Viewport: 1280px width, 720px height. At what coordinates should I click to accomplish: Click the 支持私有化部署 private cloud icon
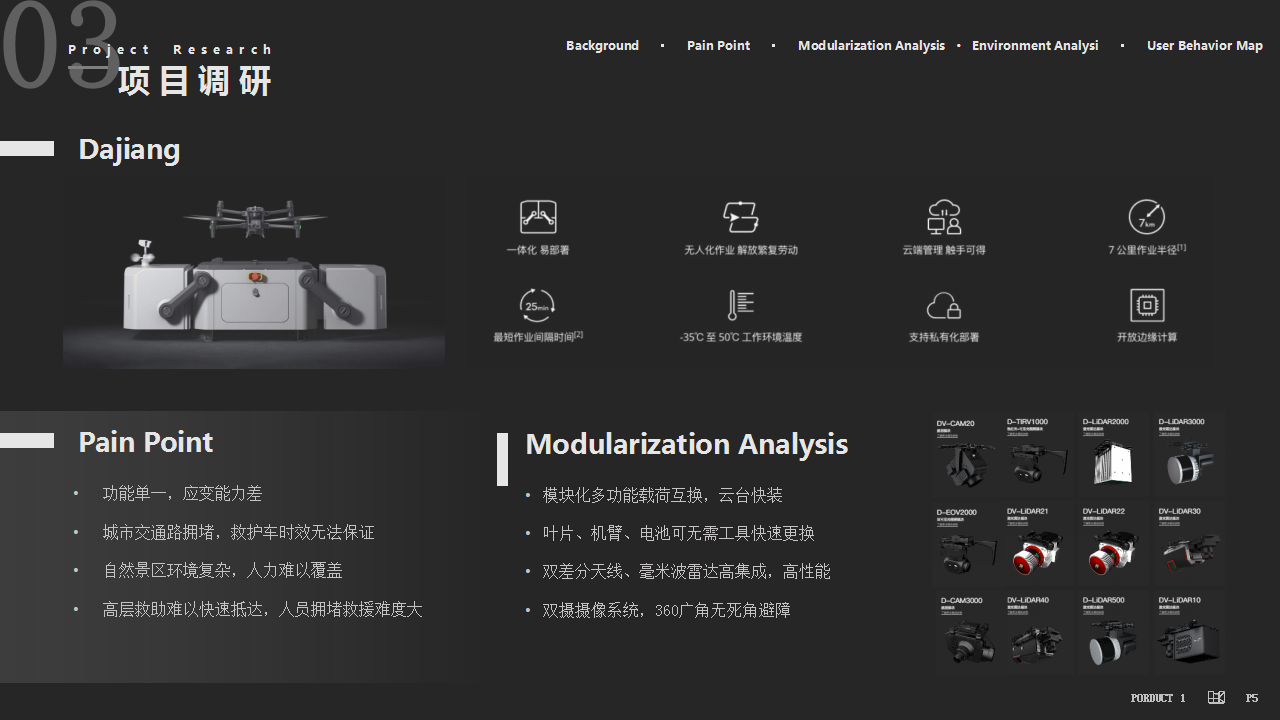[944, 303]
